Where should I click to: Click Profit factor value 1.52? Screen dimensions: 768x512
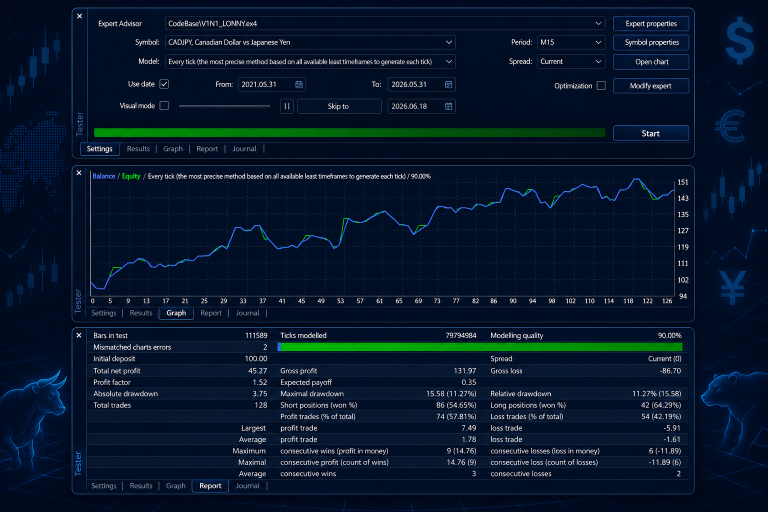coord(260,382)
